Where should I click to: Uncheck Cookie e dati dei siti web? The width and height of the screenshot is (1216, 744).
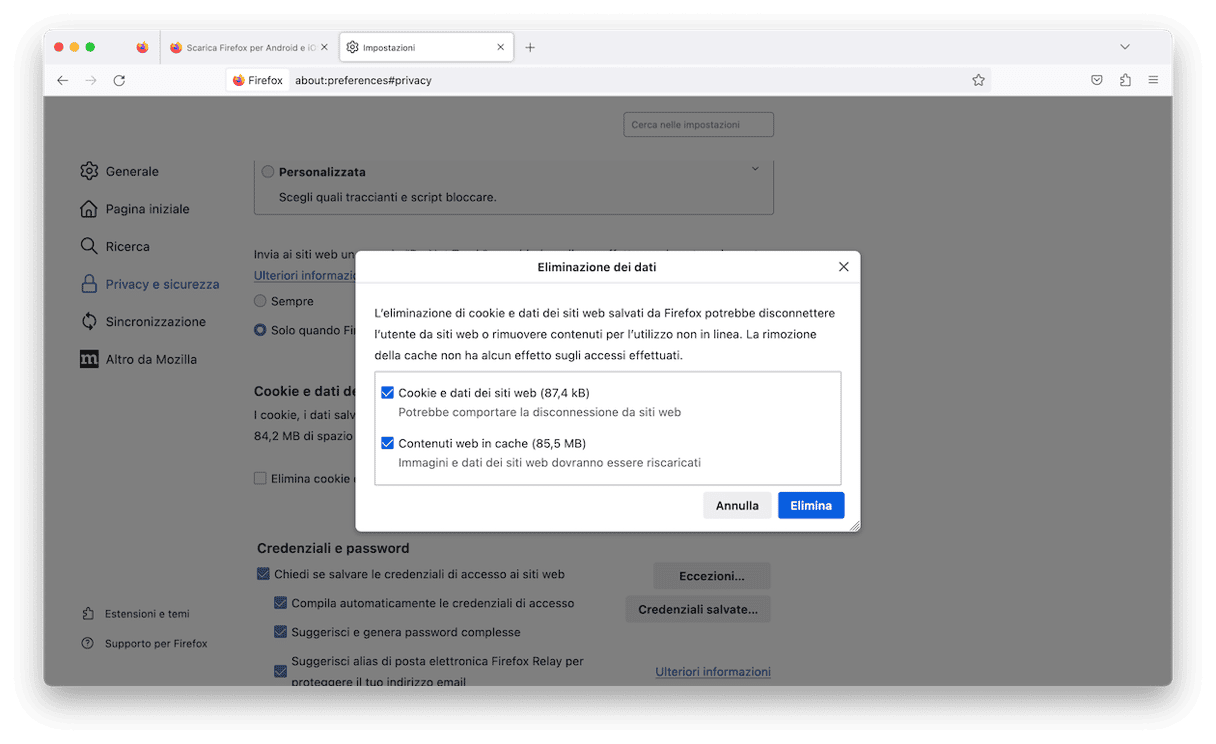tap(387, 393)
